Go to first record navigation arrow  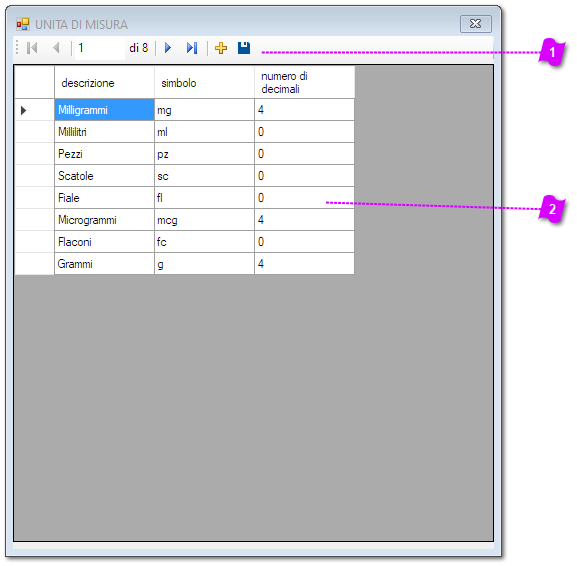click(32, 48)
